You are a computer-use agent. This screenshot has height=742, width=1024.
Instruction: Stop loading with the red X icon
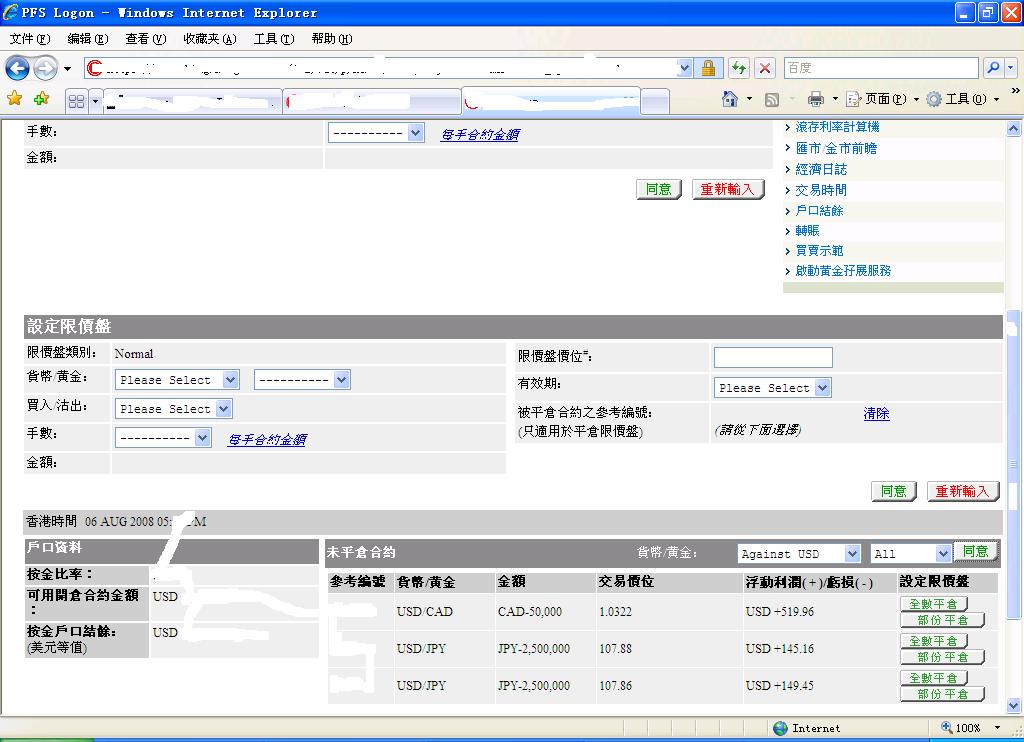pos(765,68)
